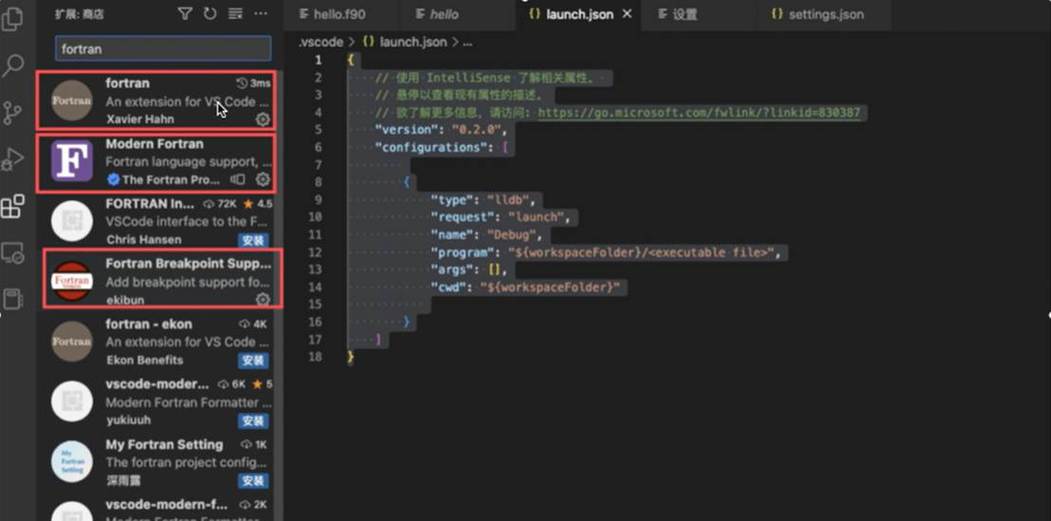Open the go.microsoft.com fwlink URL
This screenshot has height=521, width=1051.
point(698,112)
